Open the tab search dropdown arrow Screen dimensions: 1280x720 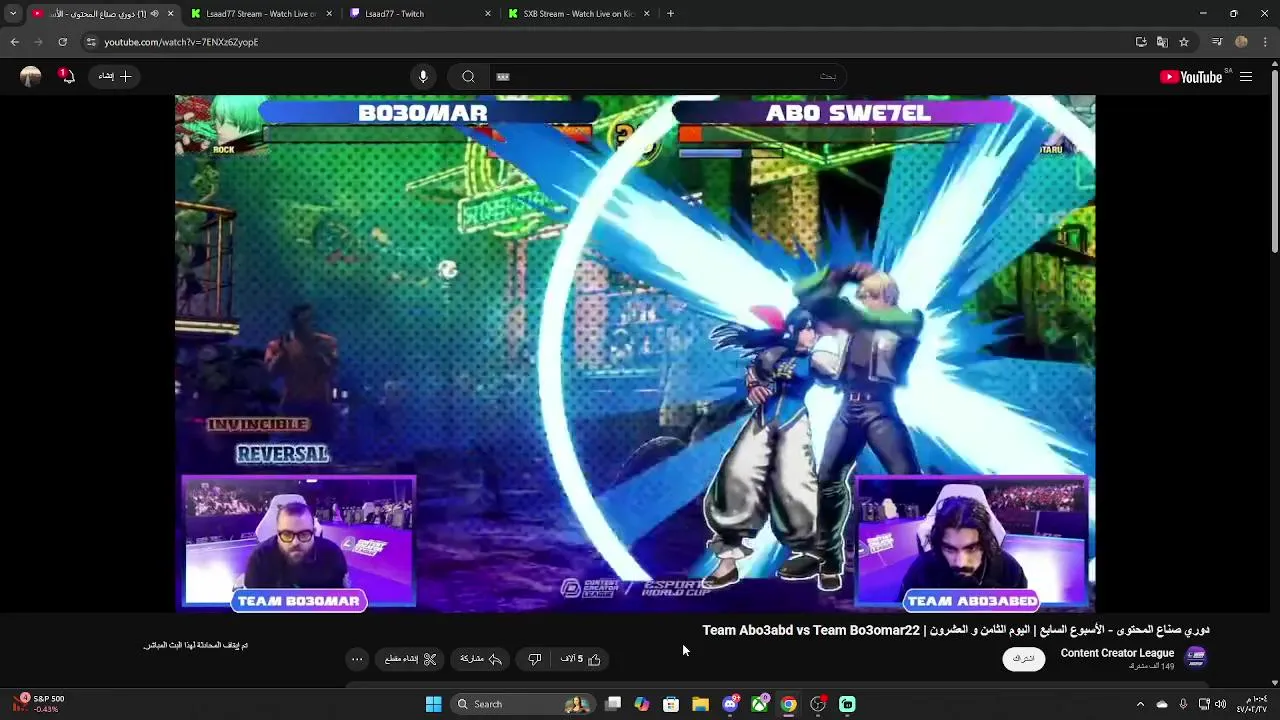point(12,14)
